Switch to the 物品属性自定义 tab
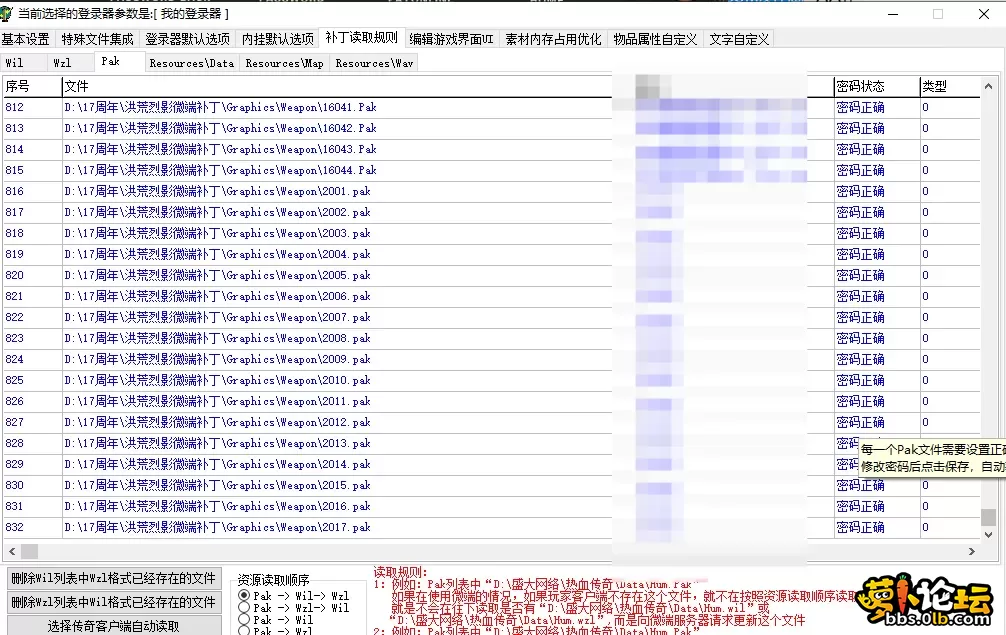 [x=655, y=39]
